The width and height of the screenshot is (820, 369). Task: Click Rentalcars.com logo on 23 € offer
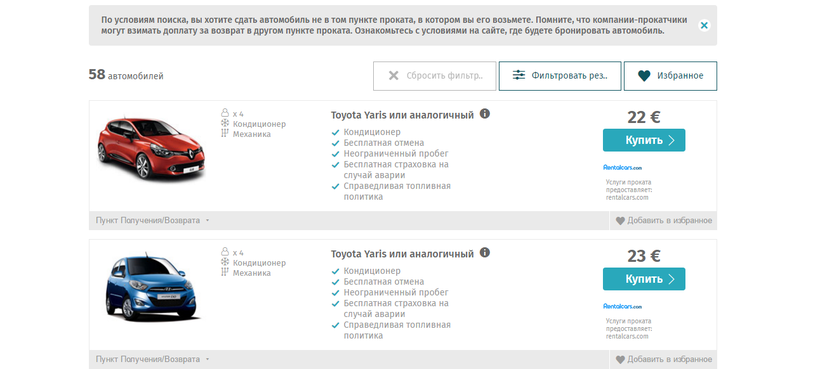[x=622, y=306]
